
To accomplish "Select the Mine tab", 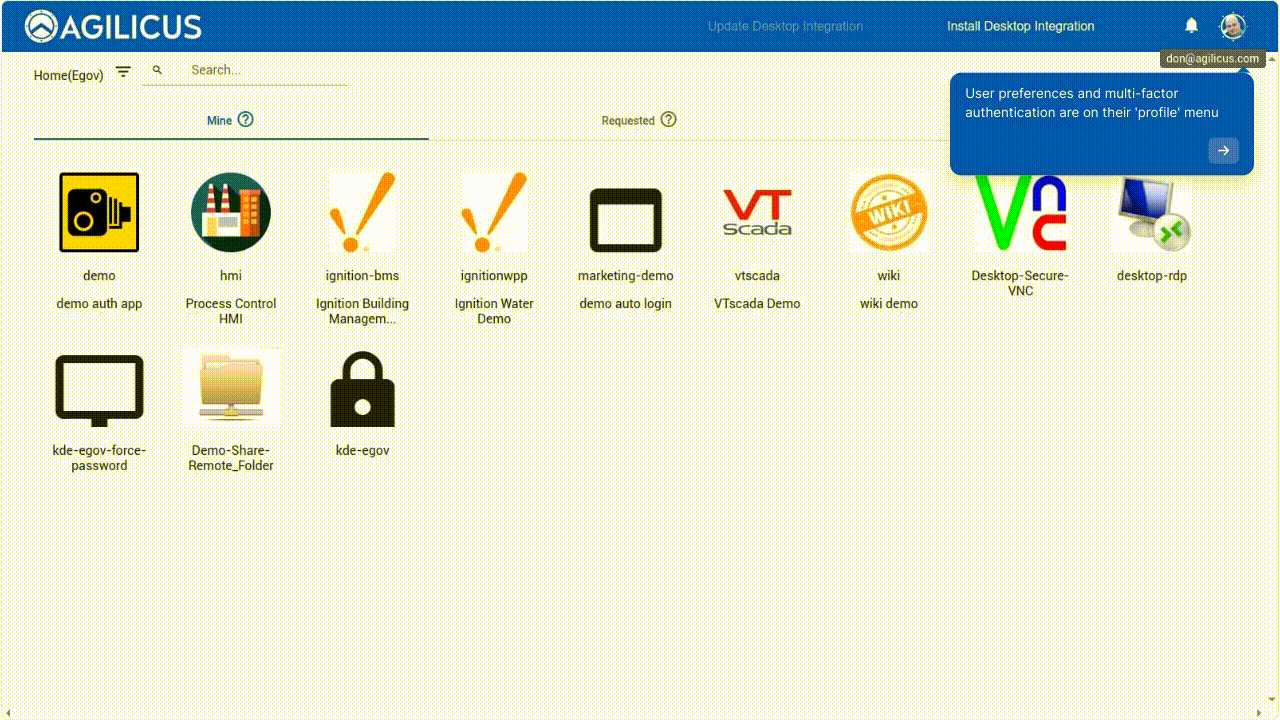I will click(x=231, y=120).
